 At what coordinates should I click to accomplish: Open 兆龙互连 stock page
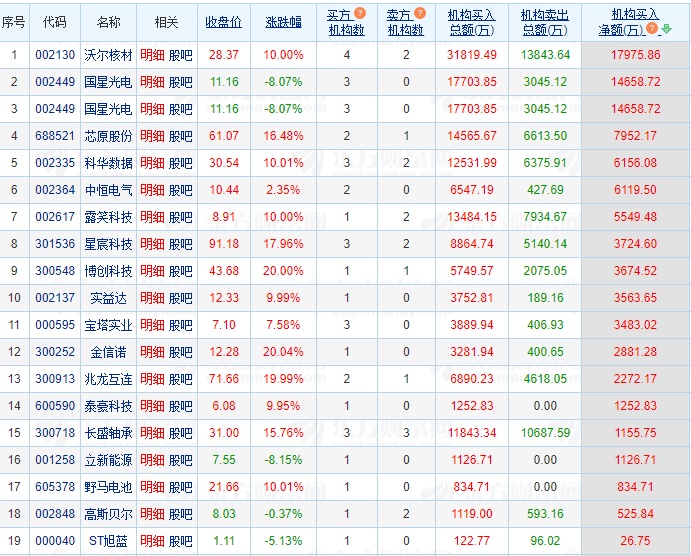[108, 379]
